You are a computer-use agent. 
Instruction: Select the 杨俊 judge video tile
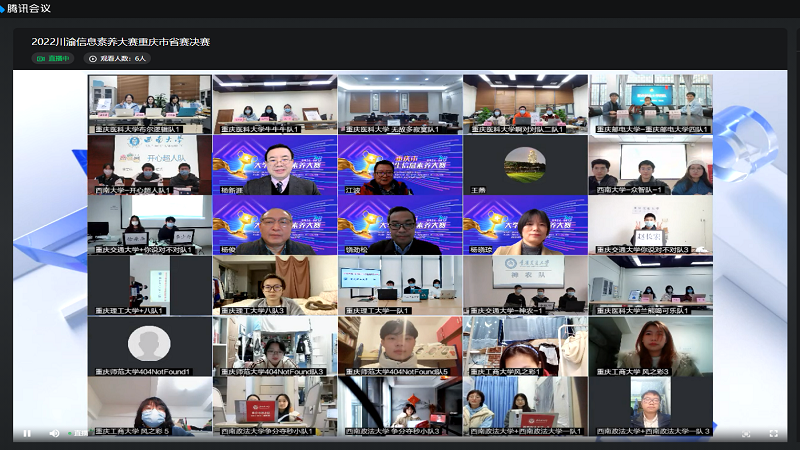click(275, 225)
